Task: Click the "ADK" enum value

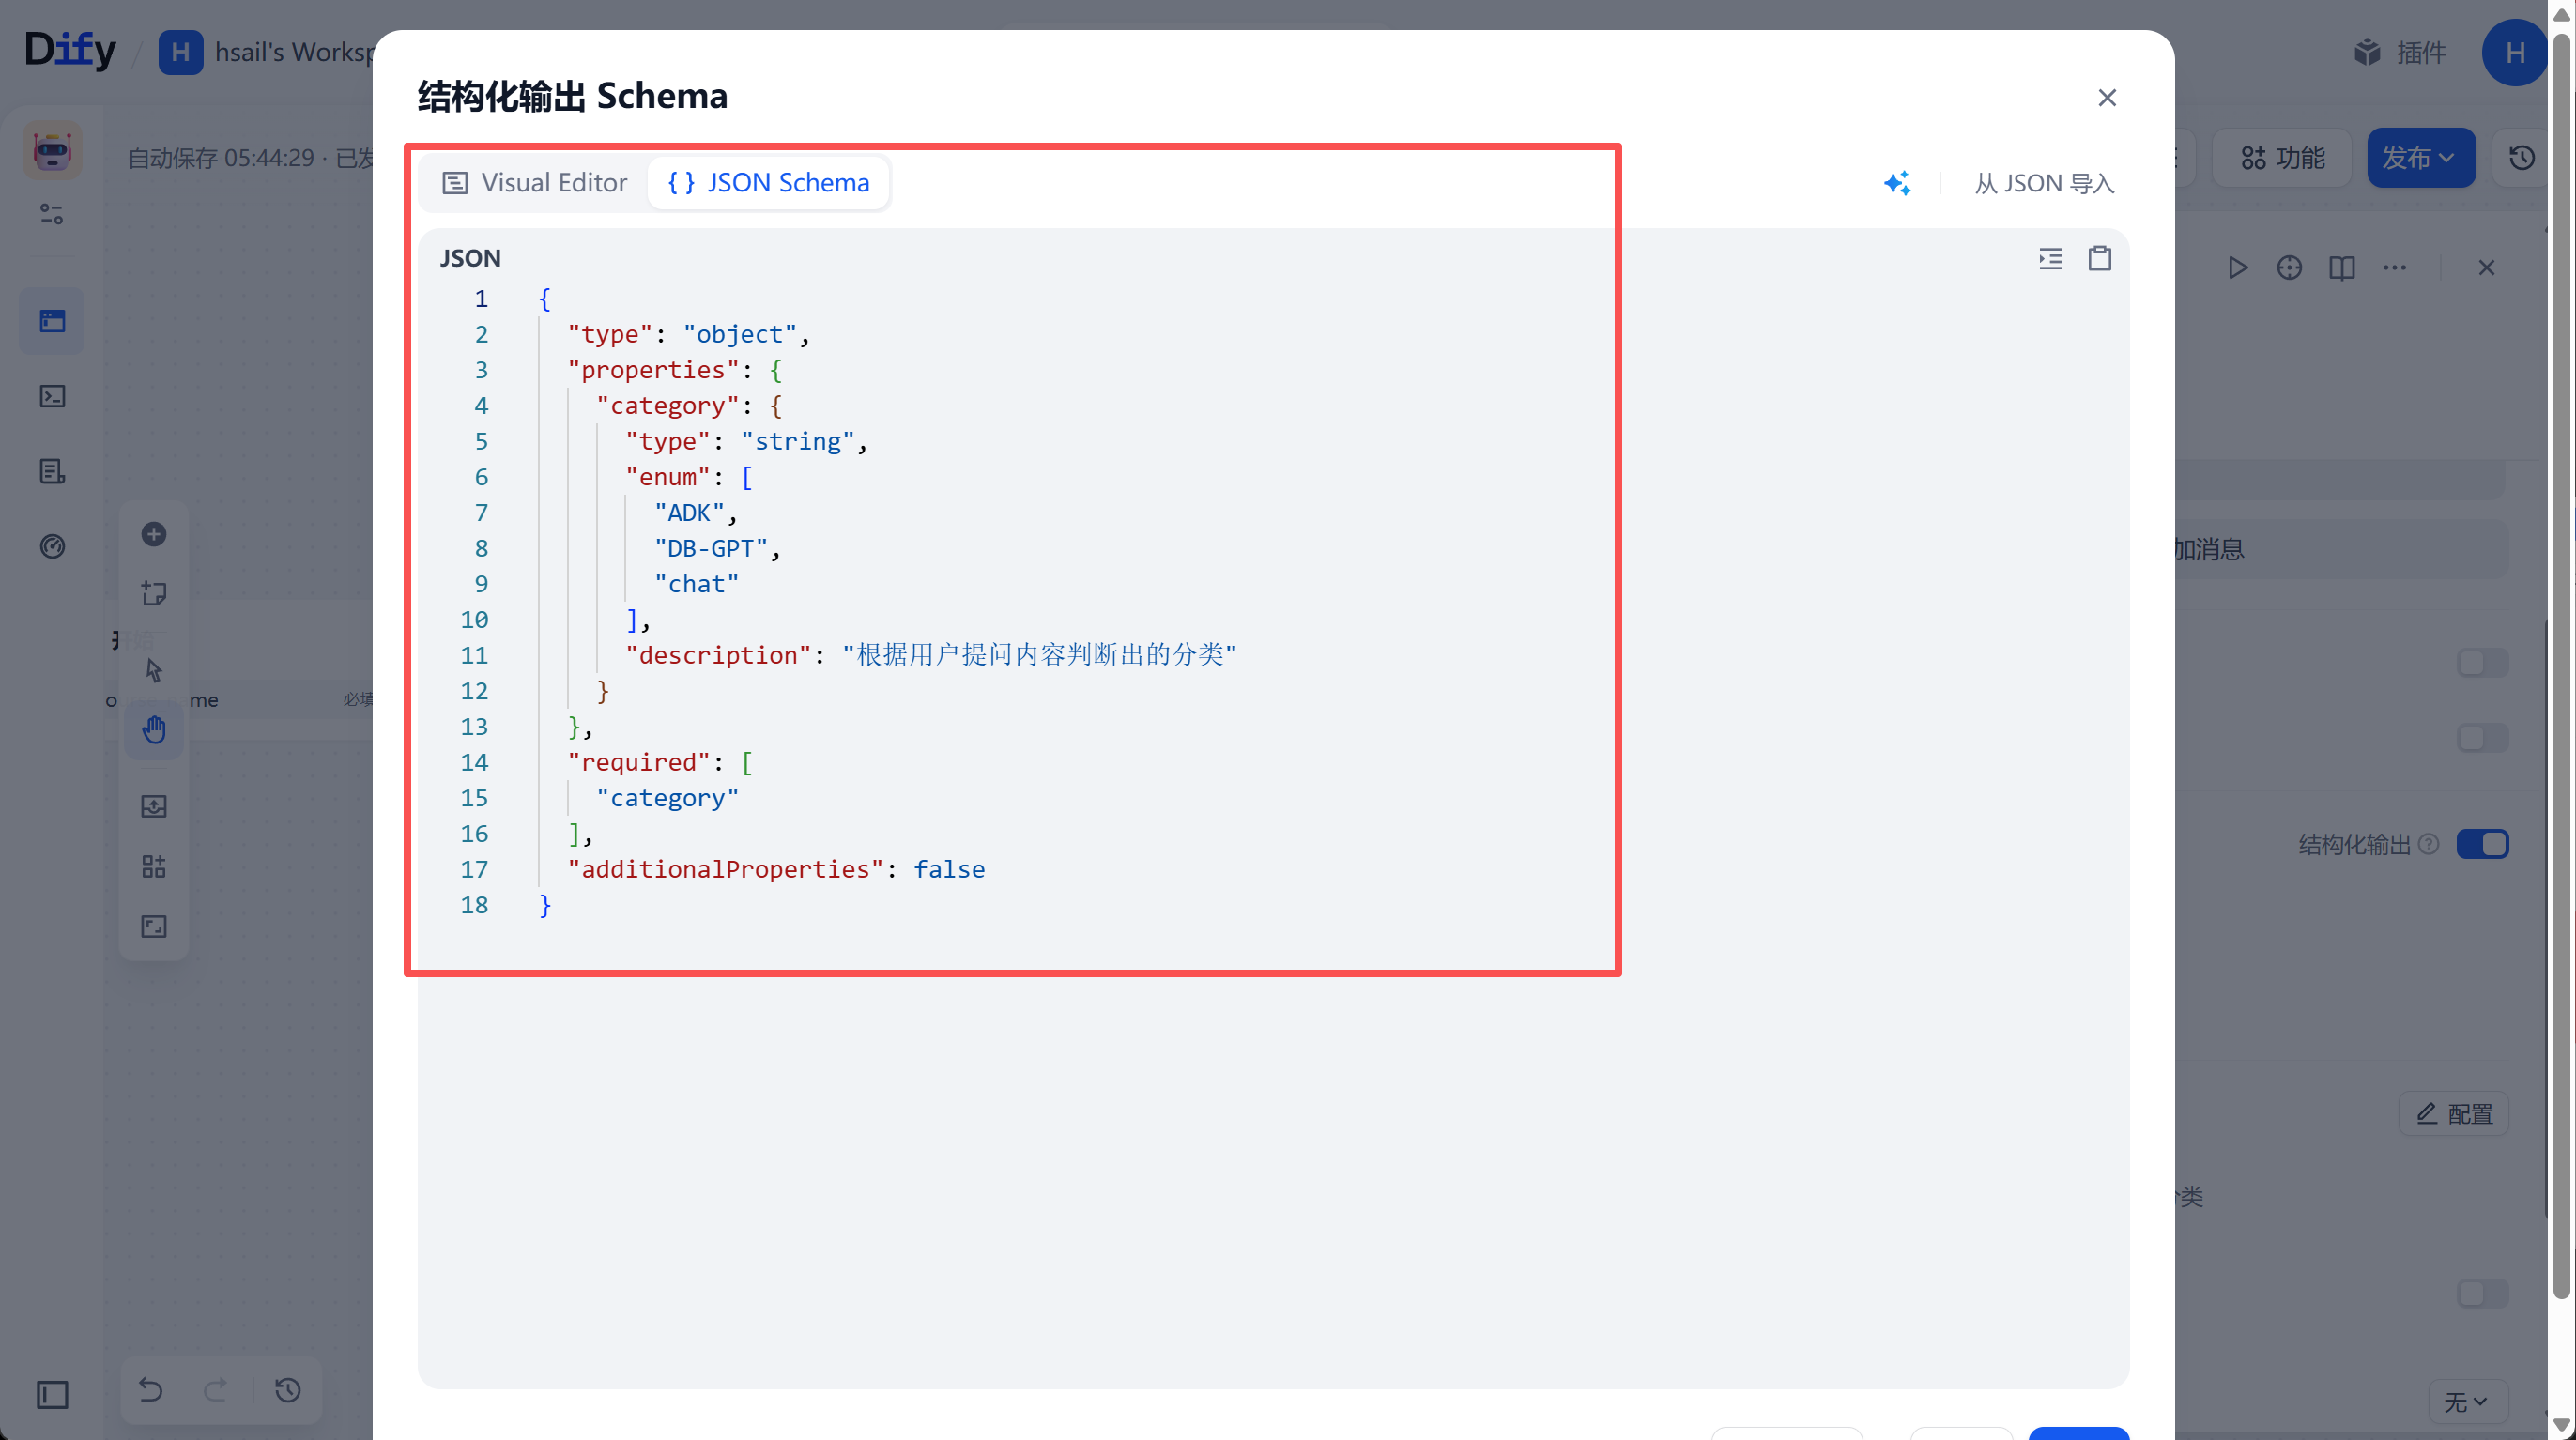Action: (689, 513)
